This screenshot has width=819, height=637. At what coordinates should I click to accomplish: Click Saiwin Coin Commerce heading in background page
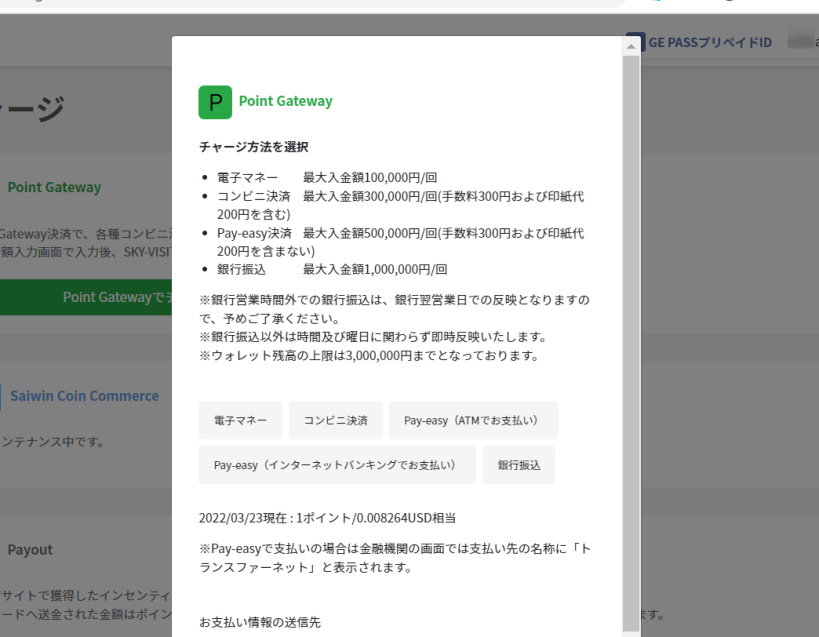tap(85, 396)
